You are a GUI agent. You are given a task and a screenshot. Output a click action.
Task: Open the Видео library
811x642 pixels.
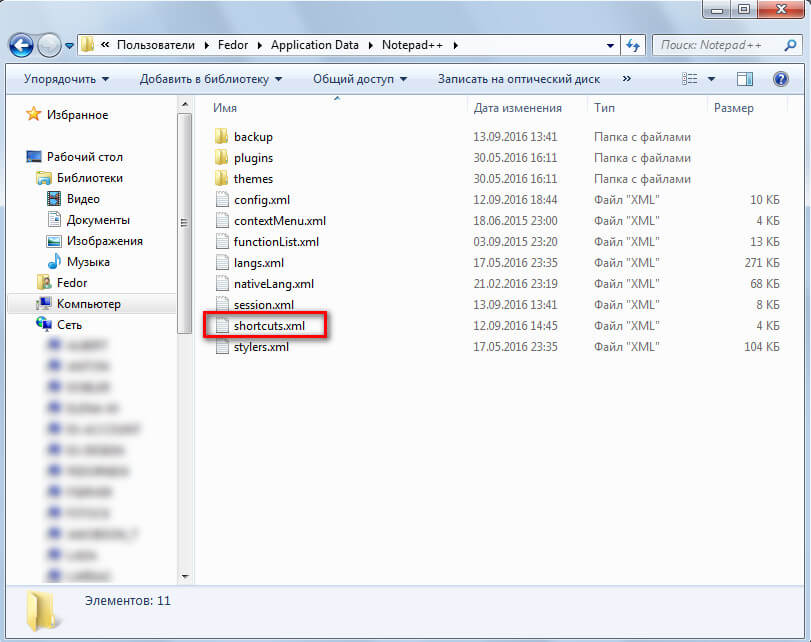coord(83,199)
